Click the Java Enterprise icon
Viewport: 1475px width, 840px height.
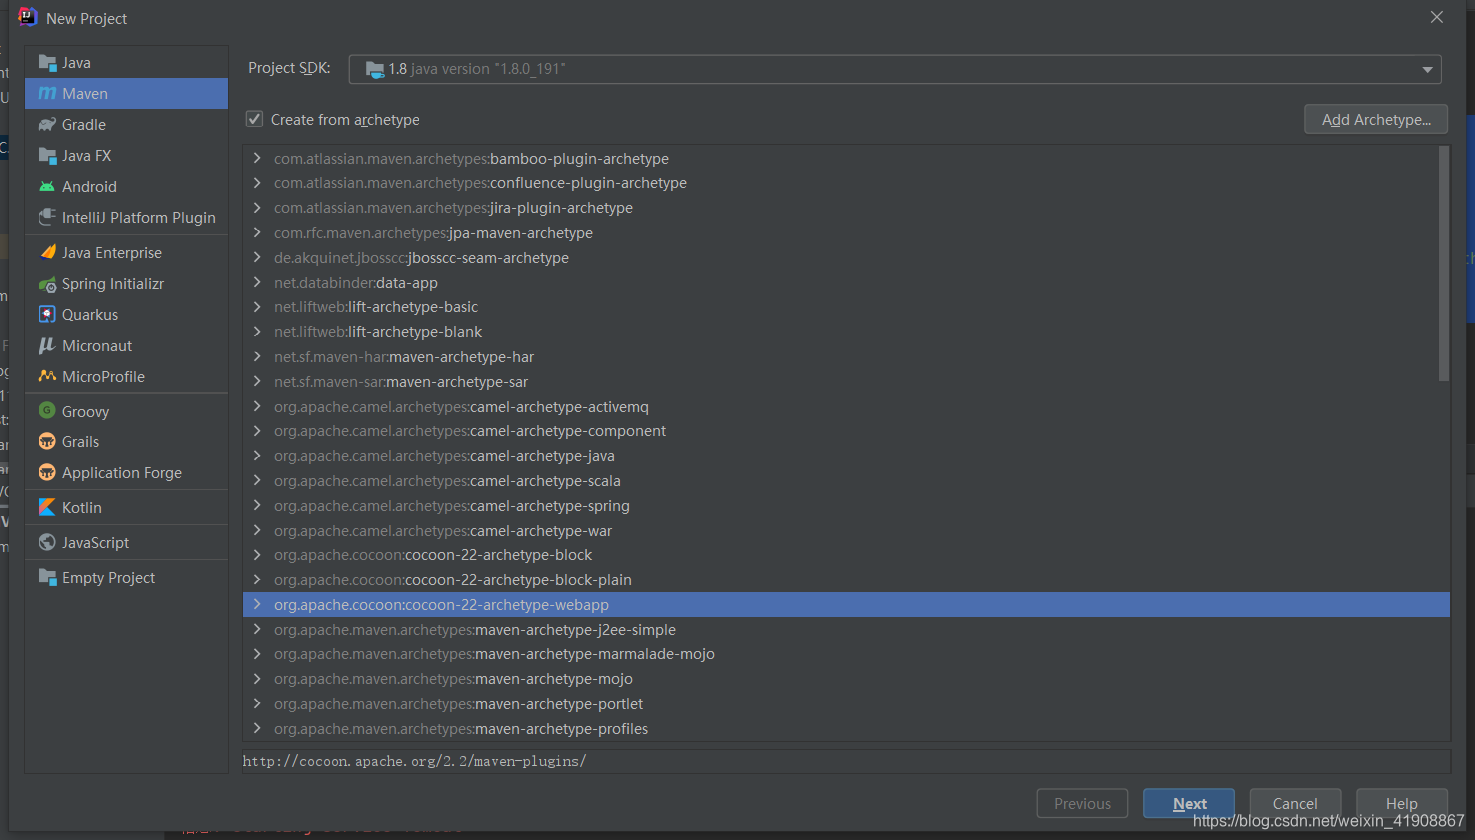coord(47,253)
